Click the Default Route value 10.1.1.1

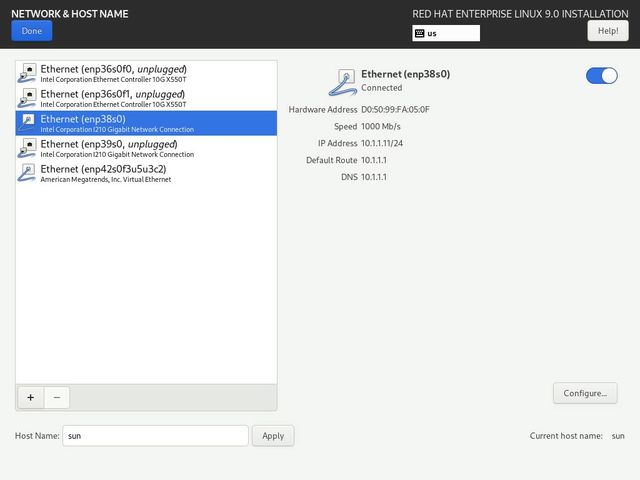click(x=374, y=160)
